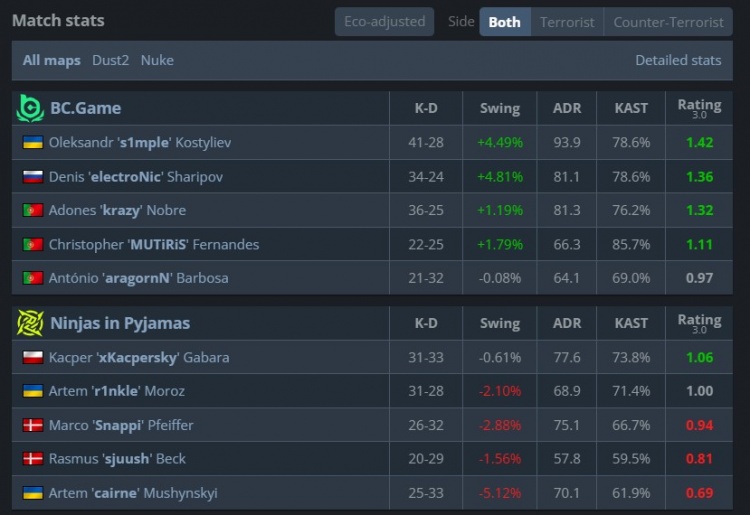Click the Russian flag next to electroNic

pos(32,177)
